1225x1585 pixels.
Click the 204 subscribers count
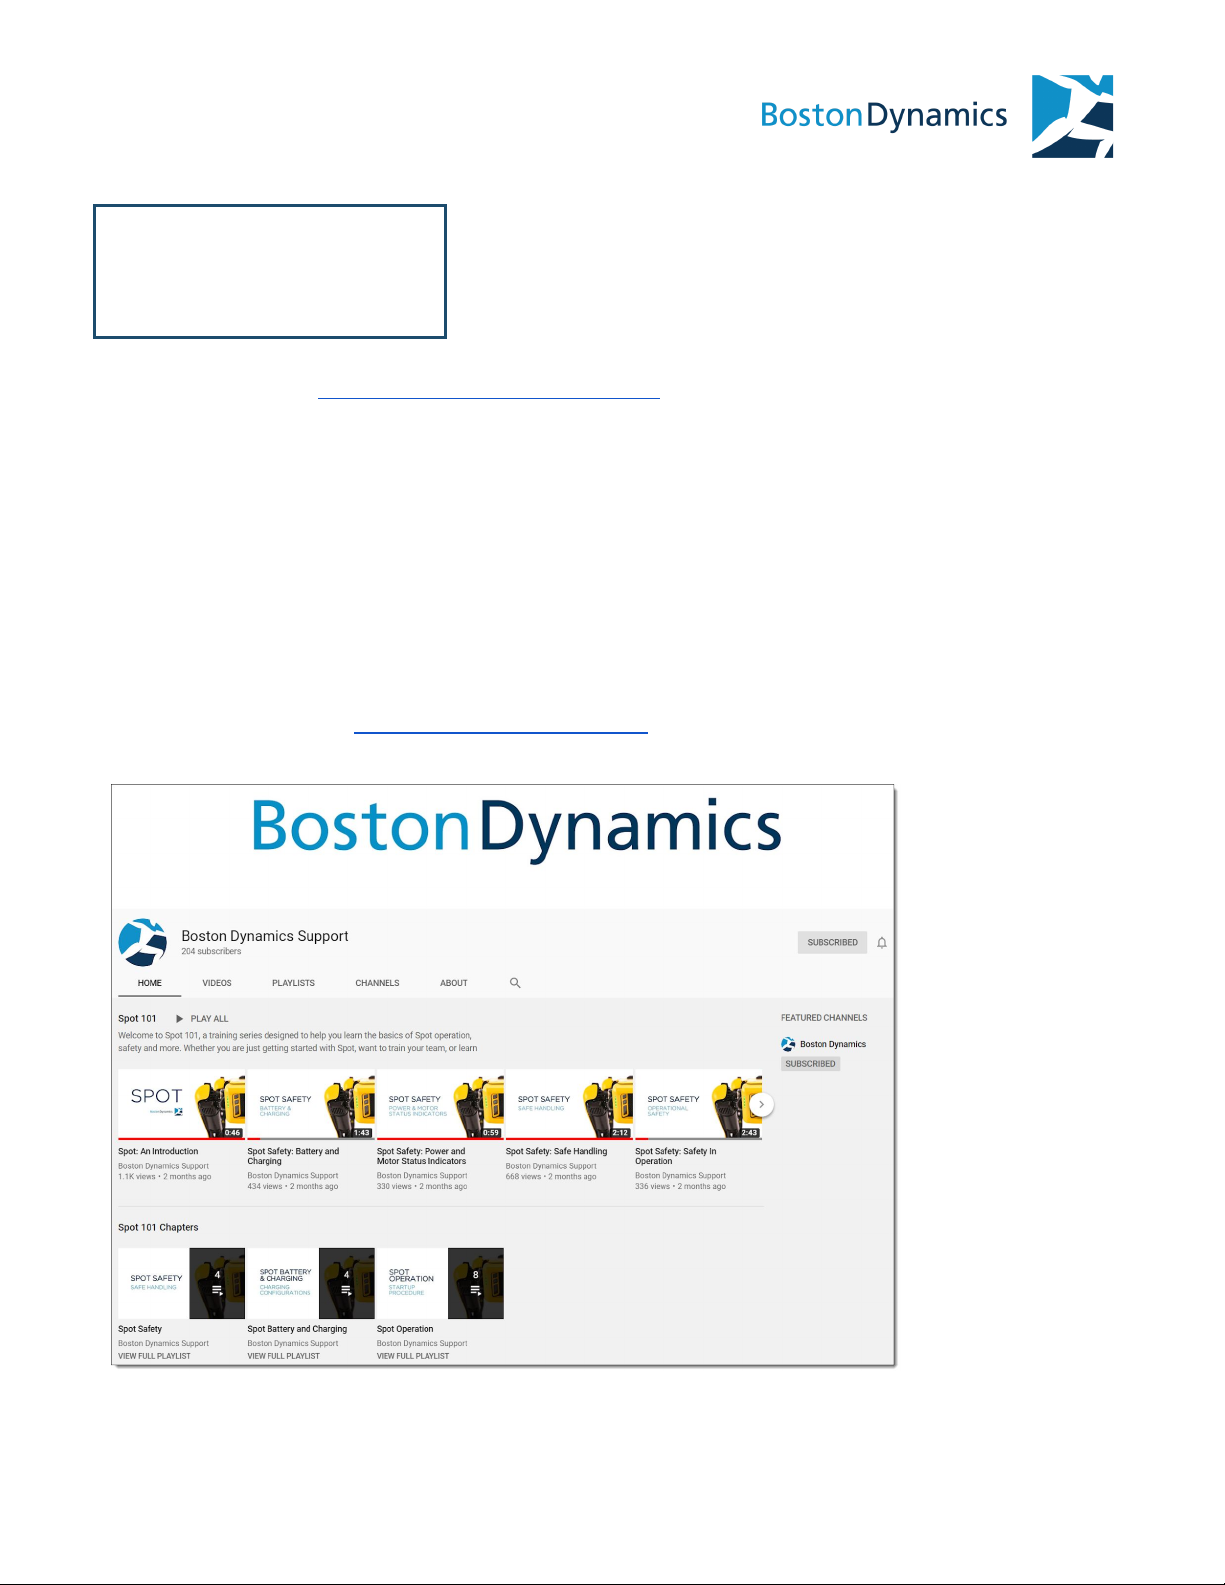coord(211,952)
